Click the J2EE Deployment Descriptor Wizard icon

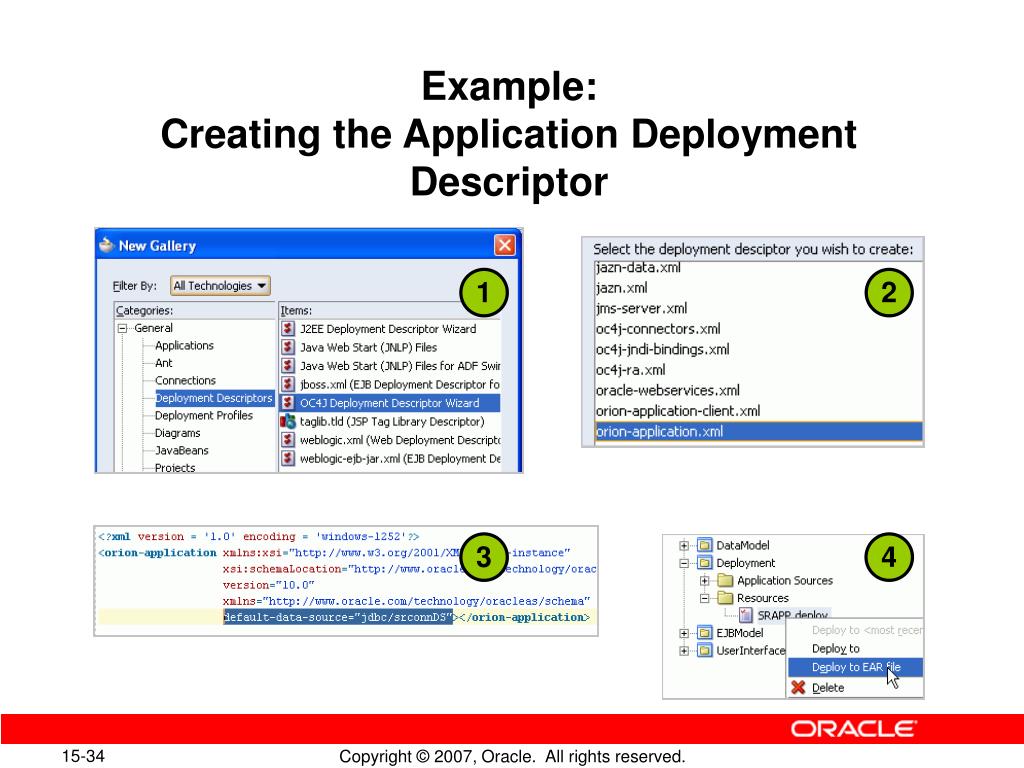coord(286,328)
